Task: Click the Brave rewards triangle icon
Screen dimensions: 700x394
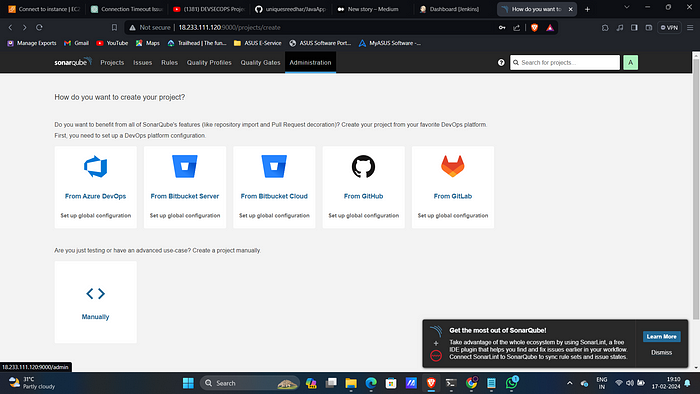Action: [550, 28]
